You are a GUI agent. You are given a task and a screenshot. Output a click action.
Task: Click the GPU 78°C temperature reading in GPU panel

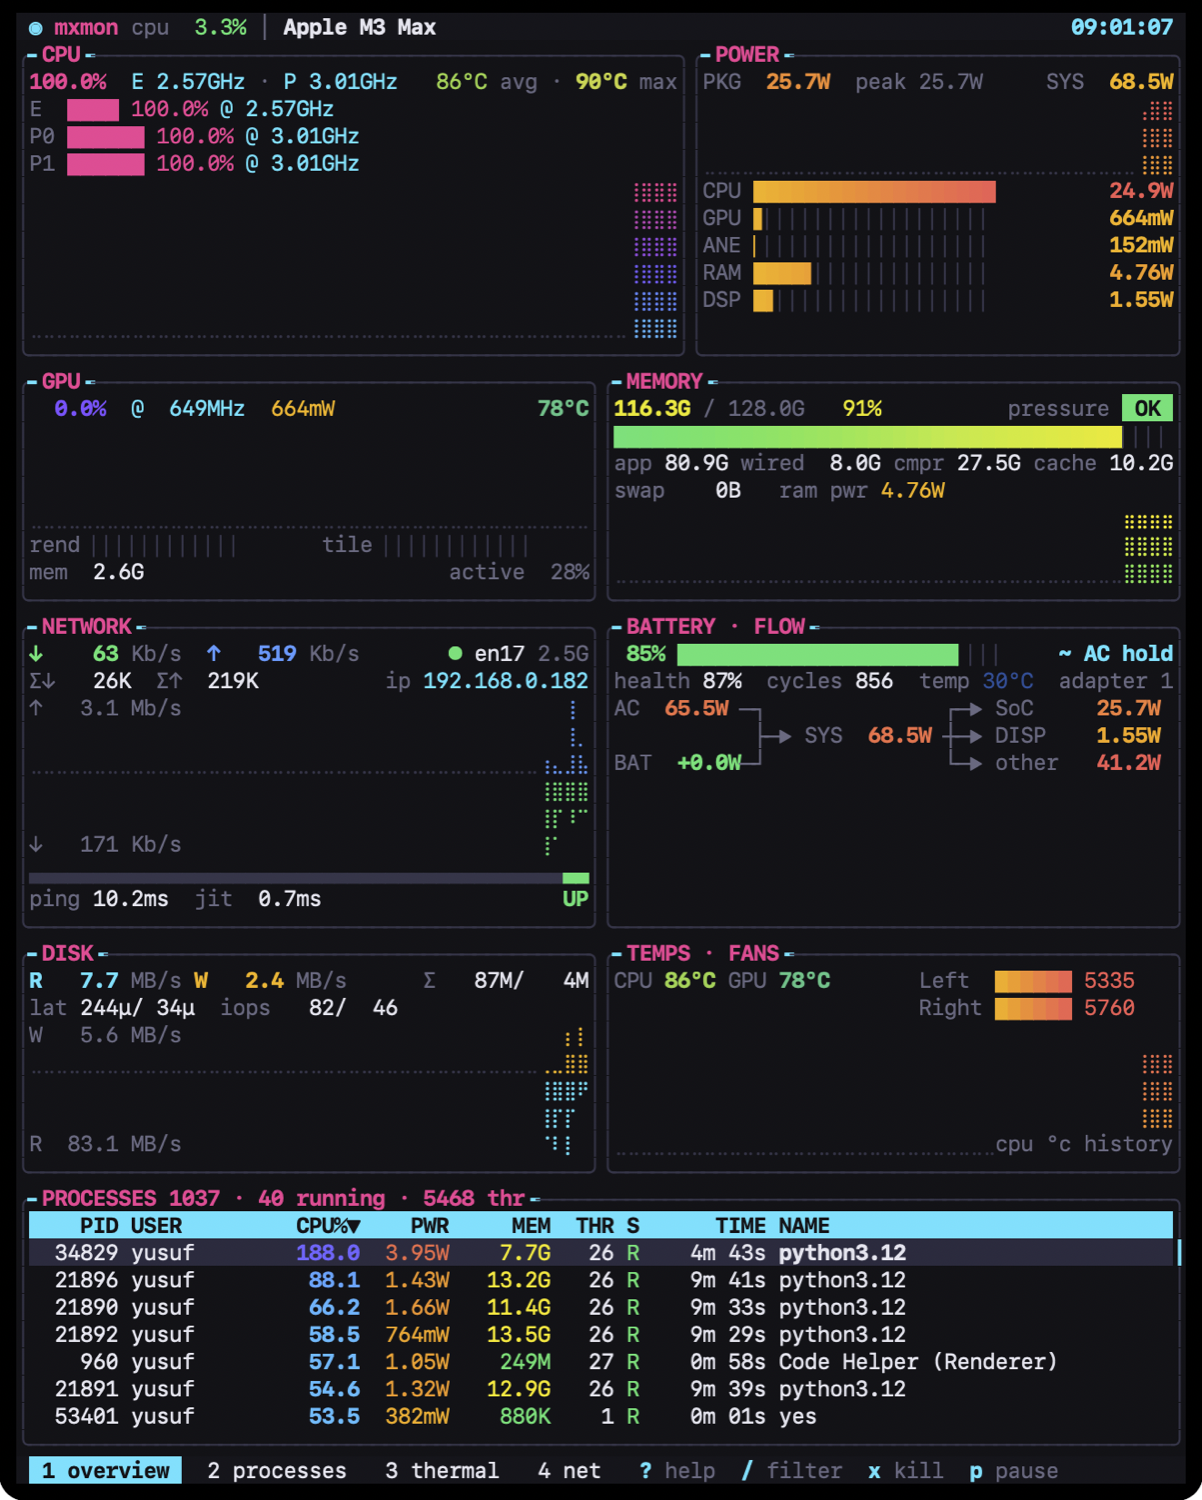coord(563,408)
